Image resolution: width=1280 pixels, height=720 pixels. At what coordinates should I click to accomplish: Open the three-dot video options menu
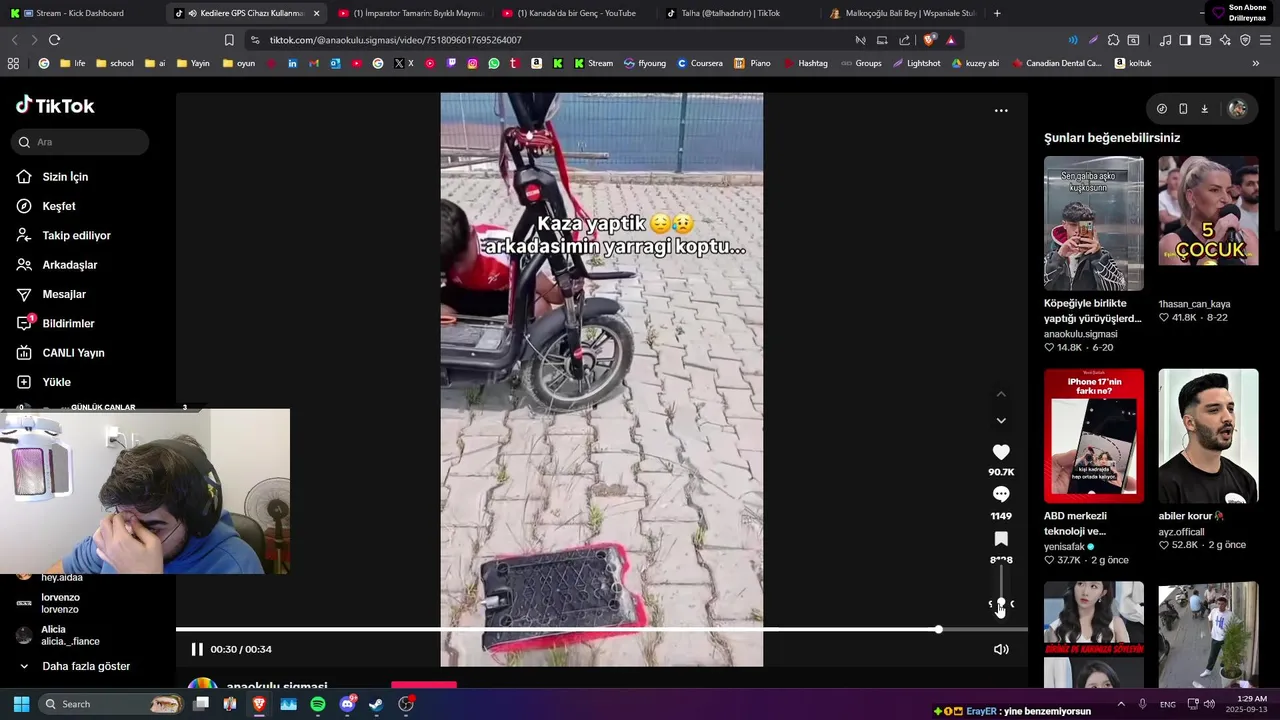tap(1001, 111)
